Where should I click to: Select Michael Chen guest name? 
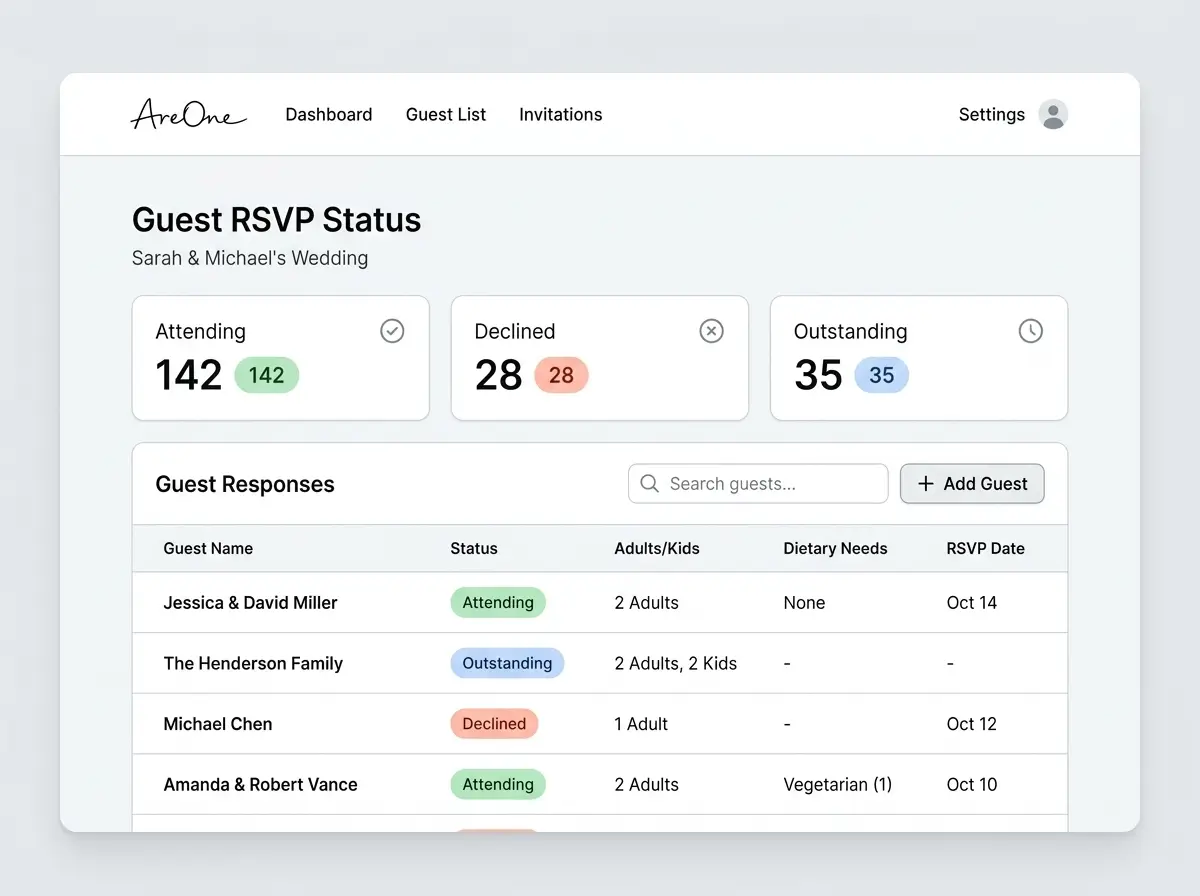[218, 724]
